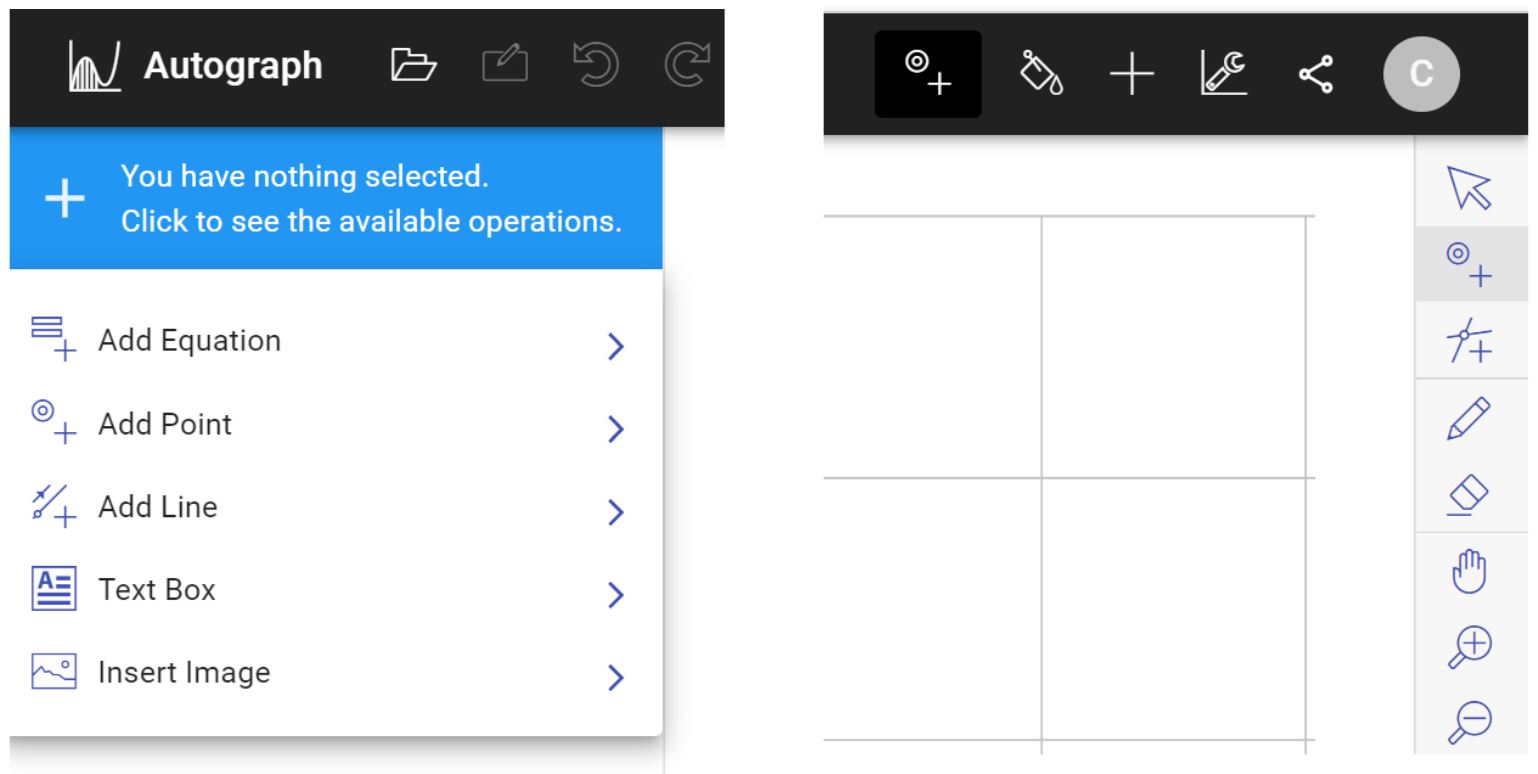Click the Open file folder icon

point(413,66)
